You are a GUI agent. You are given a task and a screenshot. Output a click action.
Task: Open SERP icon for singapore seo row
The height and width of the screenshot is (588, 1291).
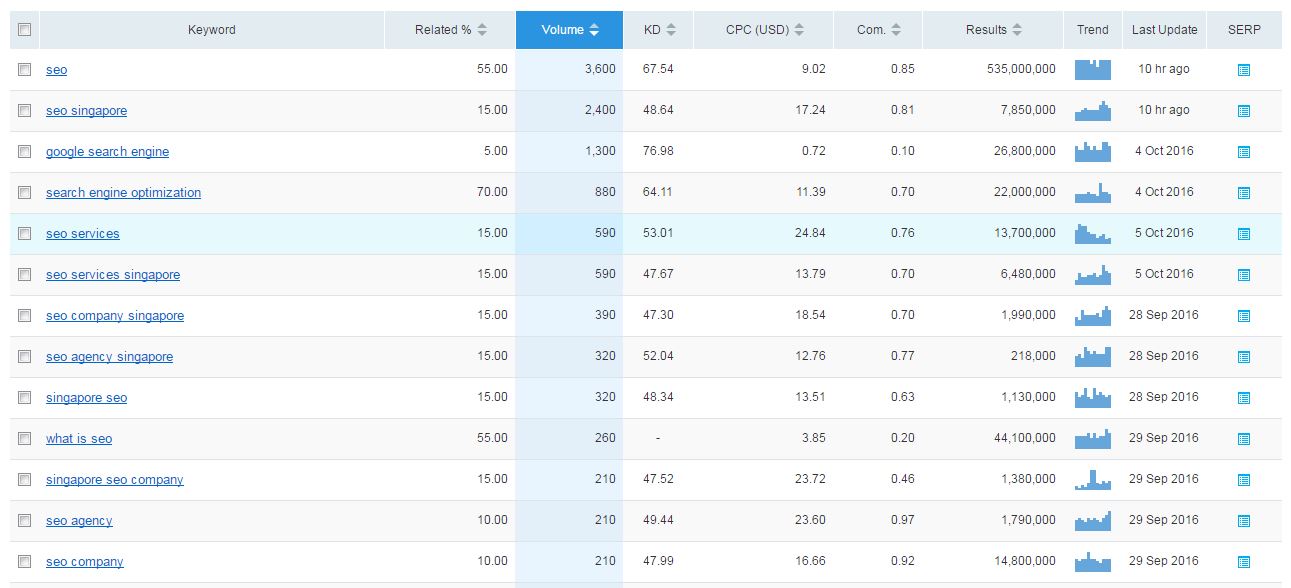click(1244, 398)
